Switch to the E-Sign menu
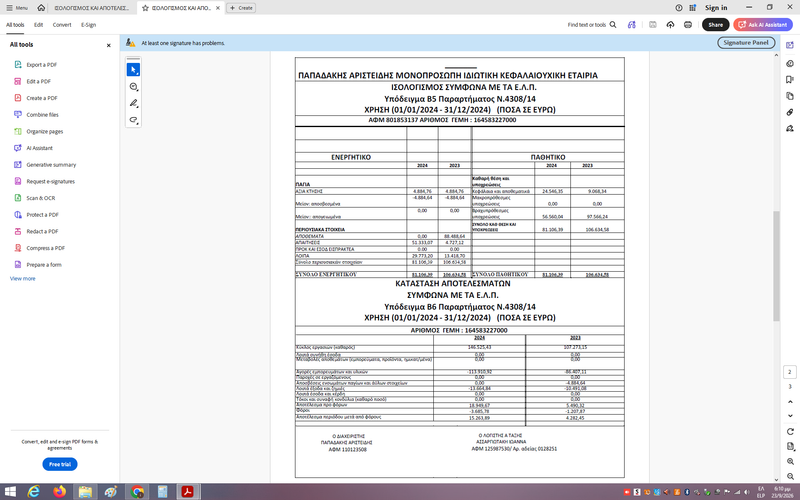800x500 pixels. [x=88, y=24]
